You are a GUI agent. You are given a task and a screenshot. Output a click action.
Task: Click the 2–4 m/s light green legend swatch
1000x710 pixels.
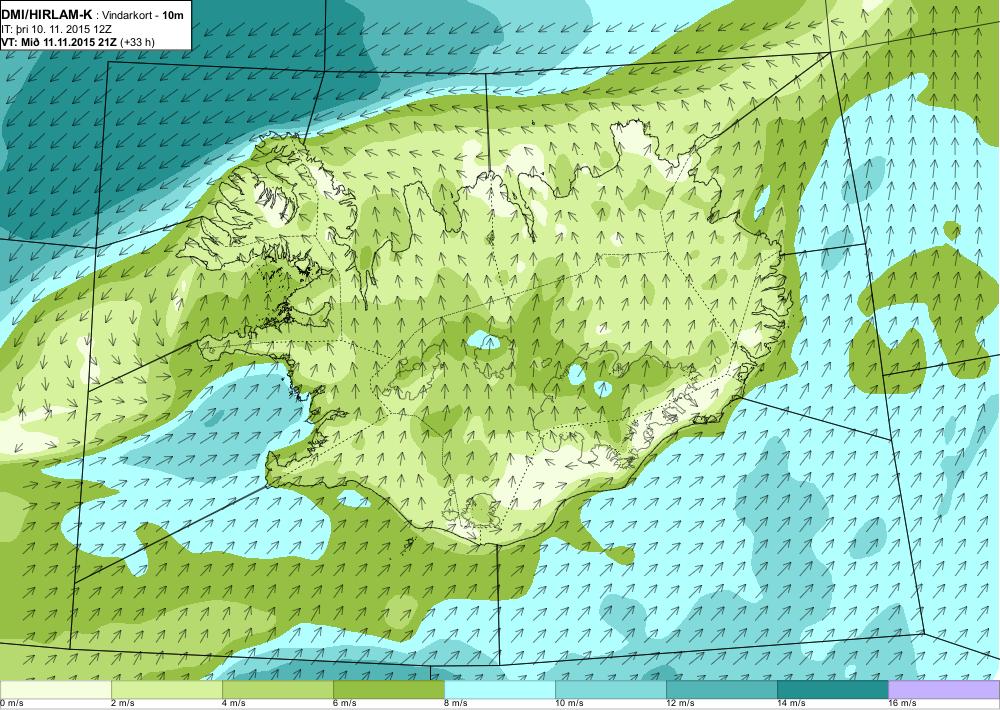(x=166, y=689)
